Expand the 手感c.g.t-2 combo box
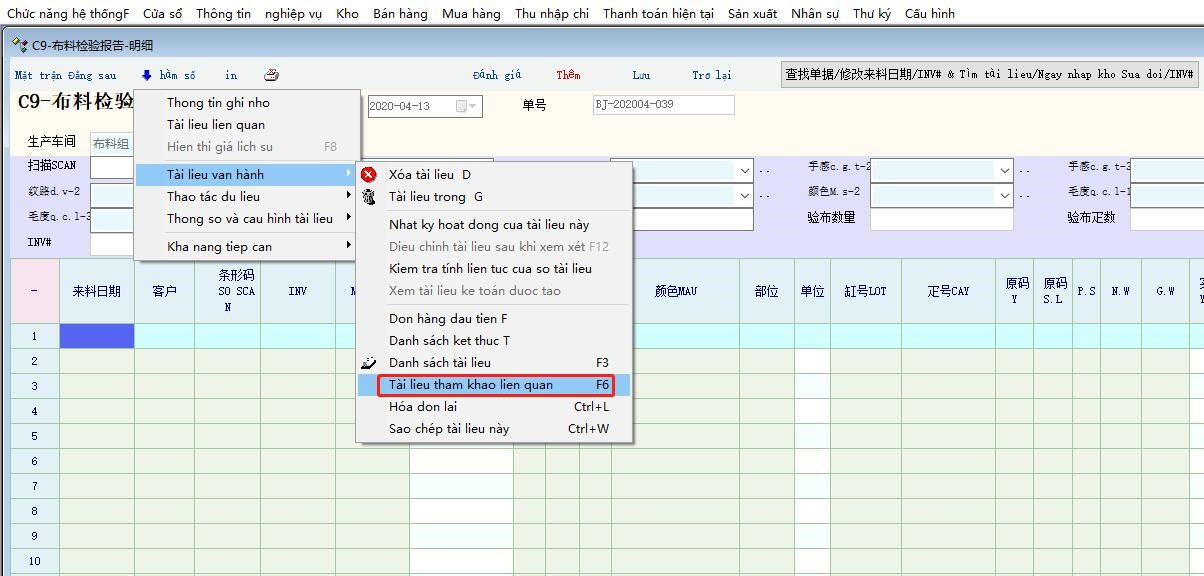Image resolution: width=1204 pixels, height=576 pixels. click(1005, 171)
